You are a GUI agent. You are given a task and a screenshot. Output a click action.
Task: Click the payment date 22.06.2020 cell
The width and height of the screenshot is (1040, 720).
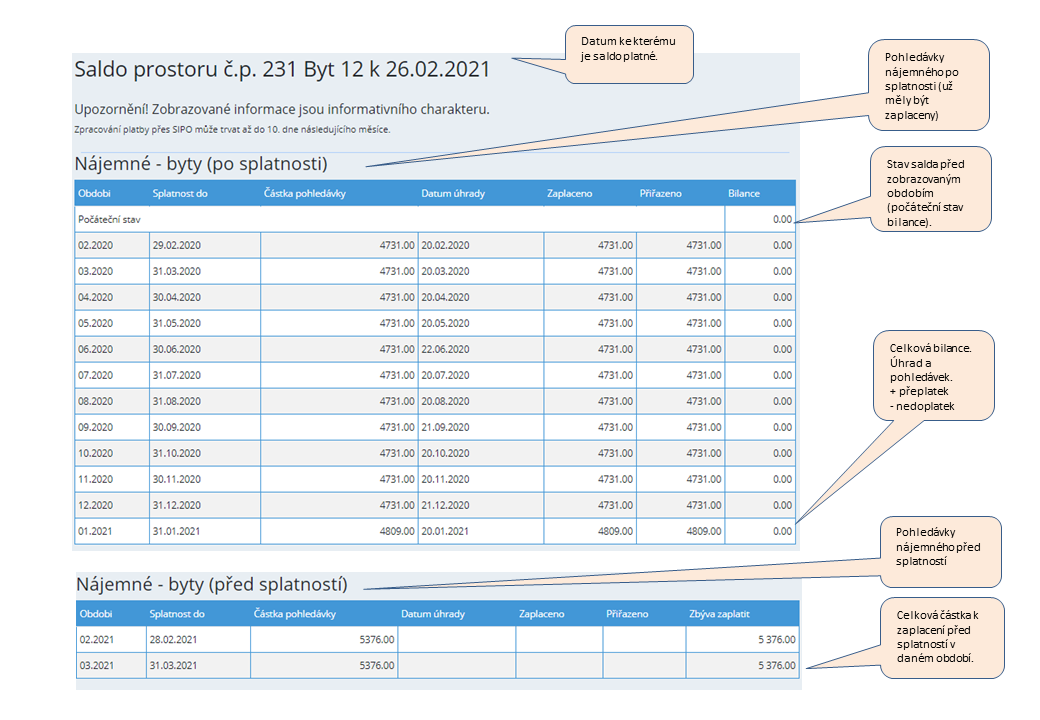tap(446, 349)
